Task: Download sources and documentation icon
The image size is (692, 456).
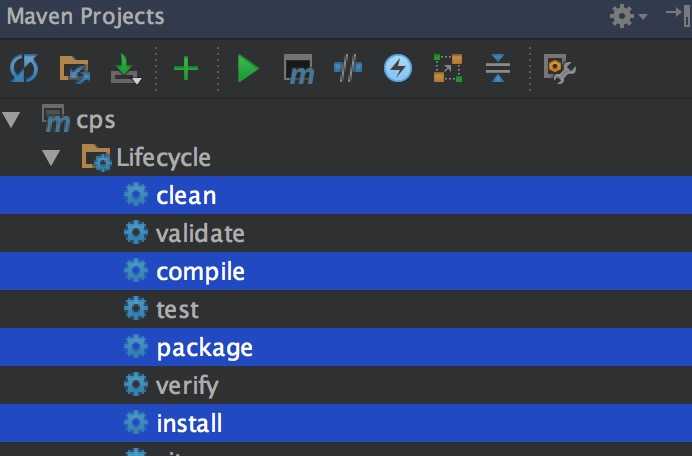Action: [126, 69]
